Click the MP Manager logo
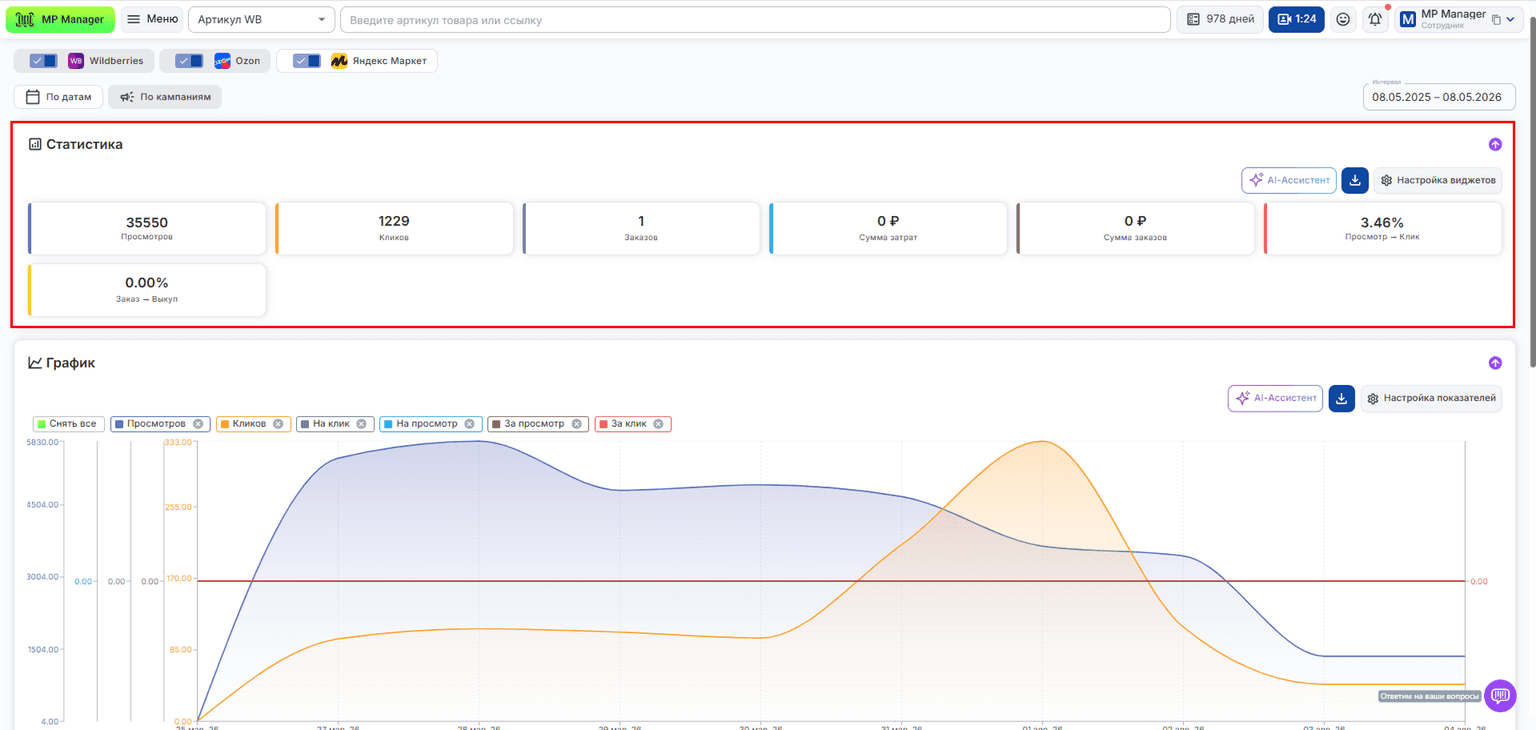1536x730 pixels. [61, 19]
